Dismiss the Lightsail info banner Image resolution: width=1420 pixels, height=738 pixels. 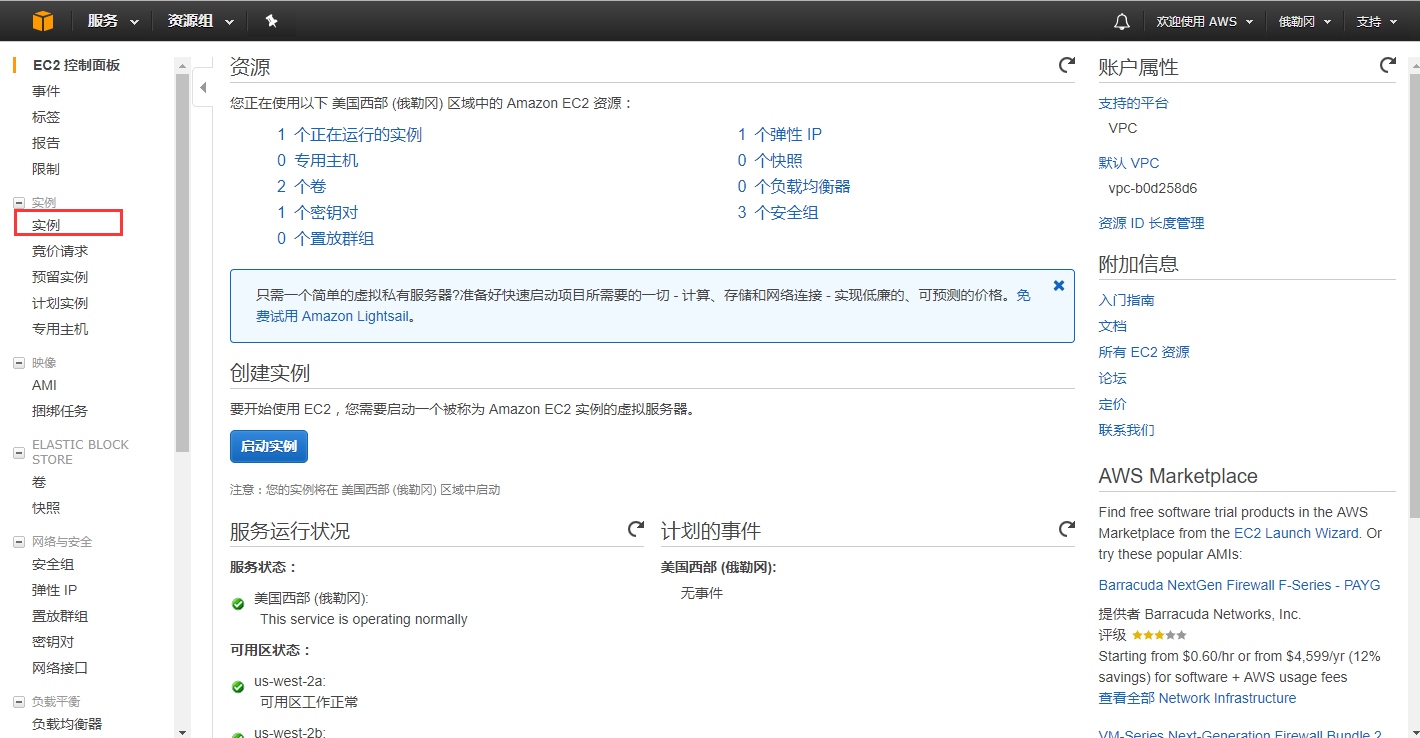coord(1058,286)
